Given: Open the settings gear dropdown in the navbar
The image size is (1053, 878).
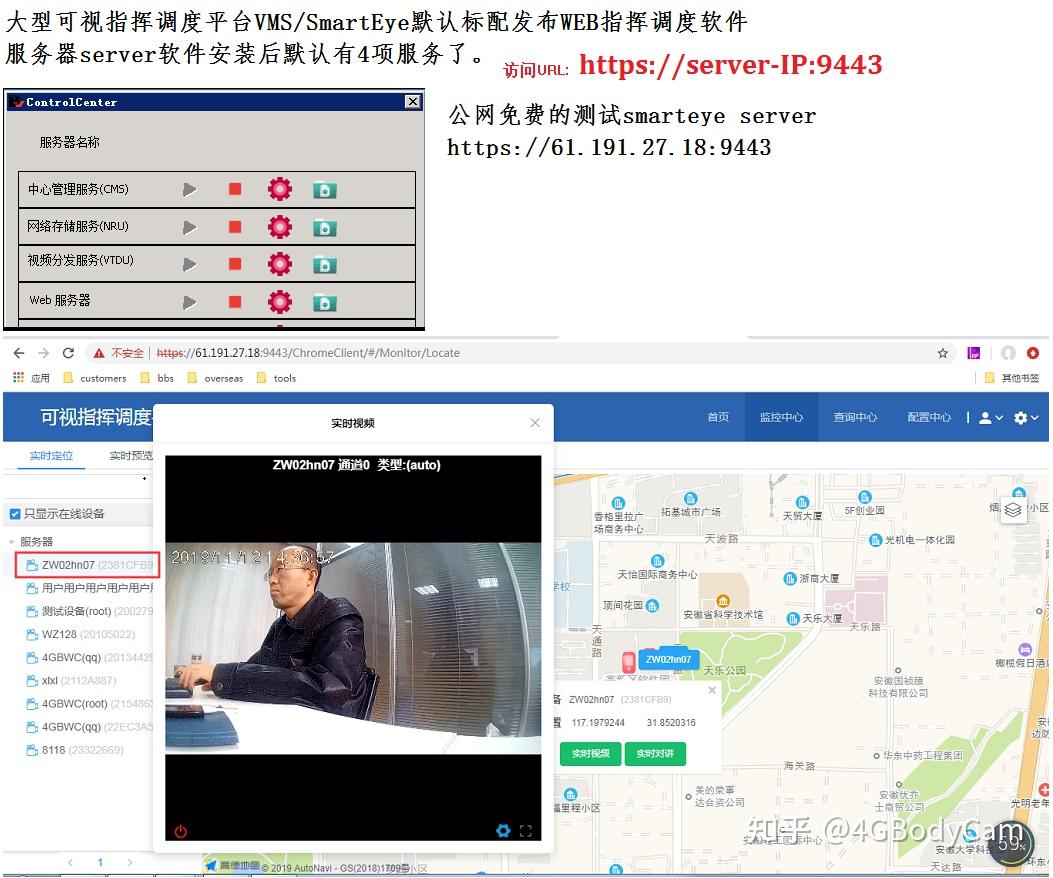Looking at the screenshot, I should pyautogui.click(x=1025, y=417).
